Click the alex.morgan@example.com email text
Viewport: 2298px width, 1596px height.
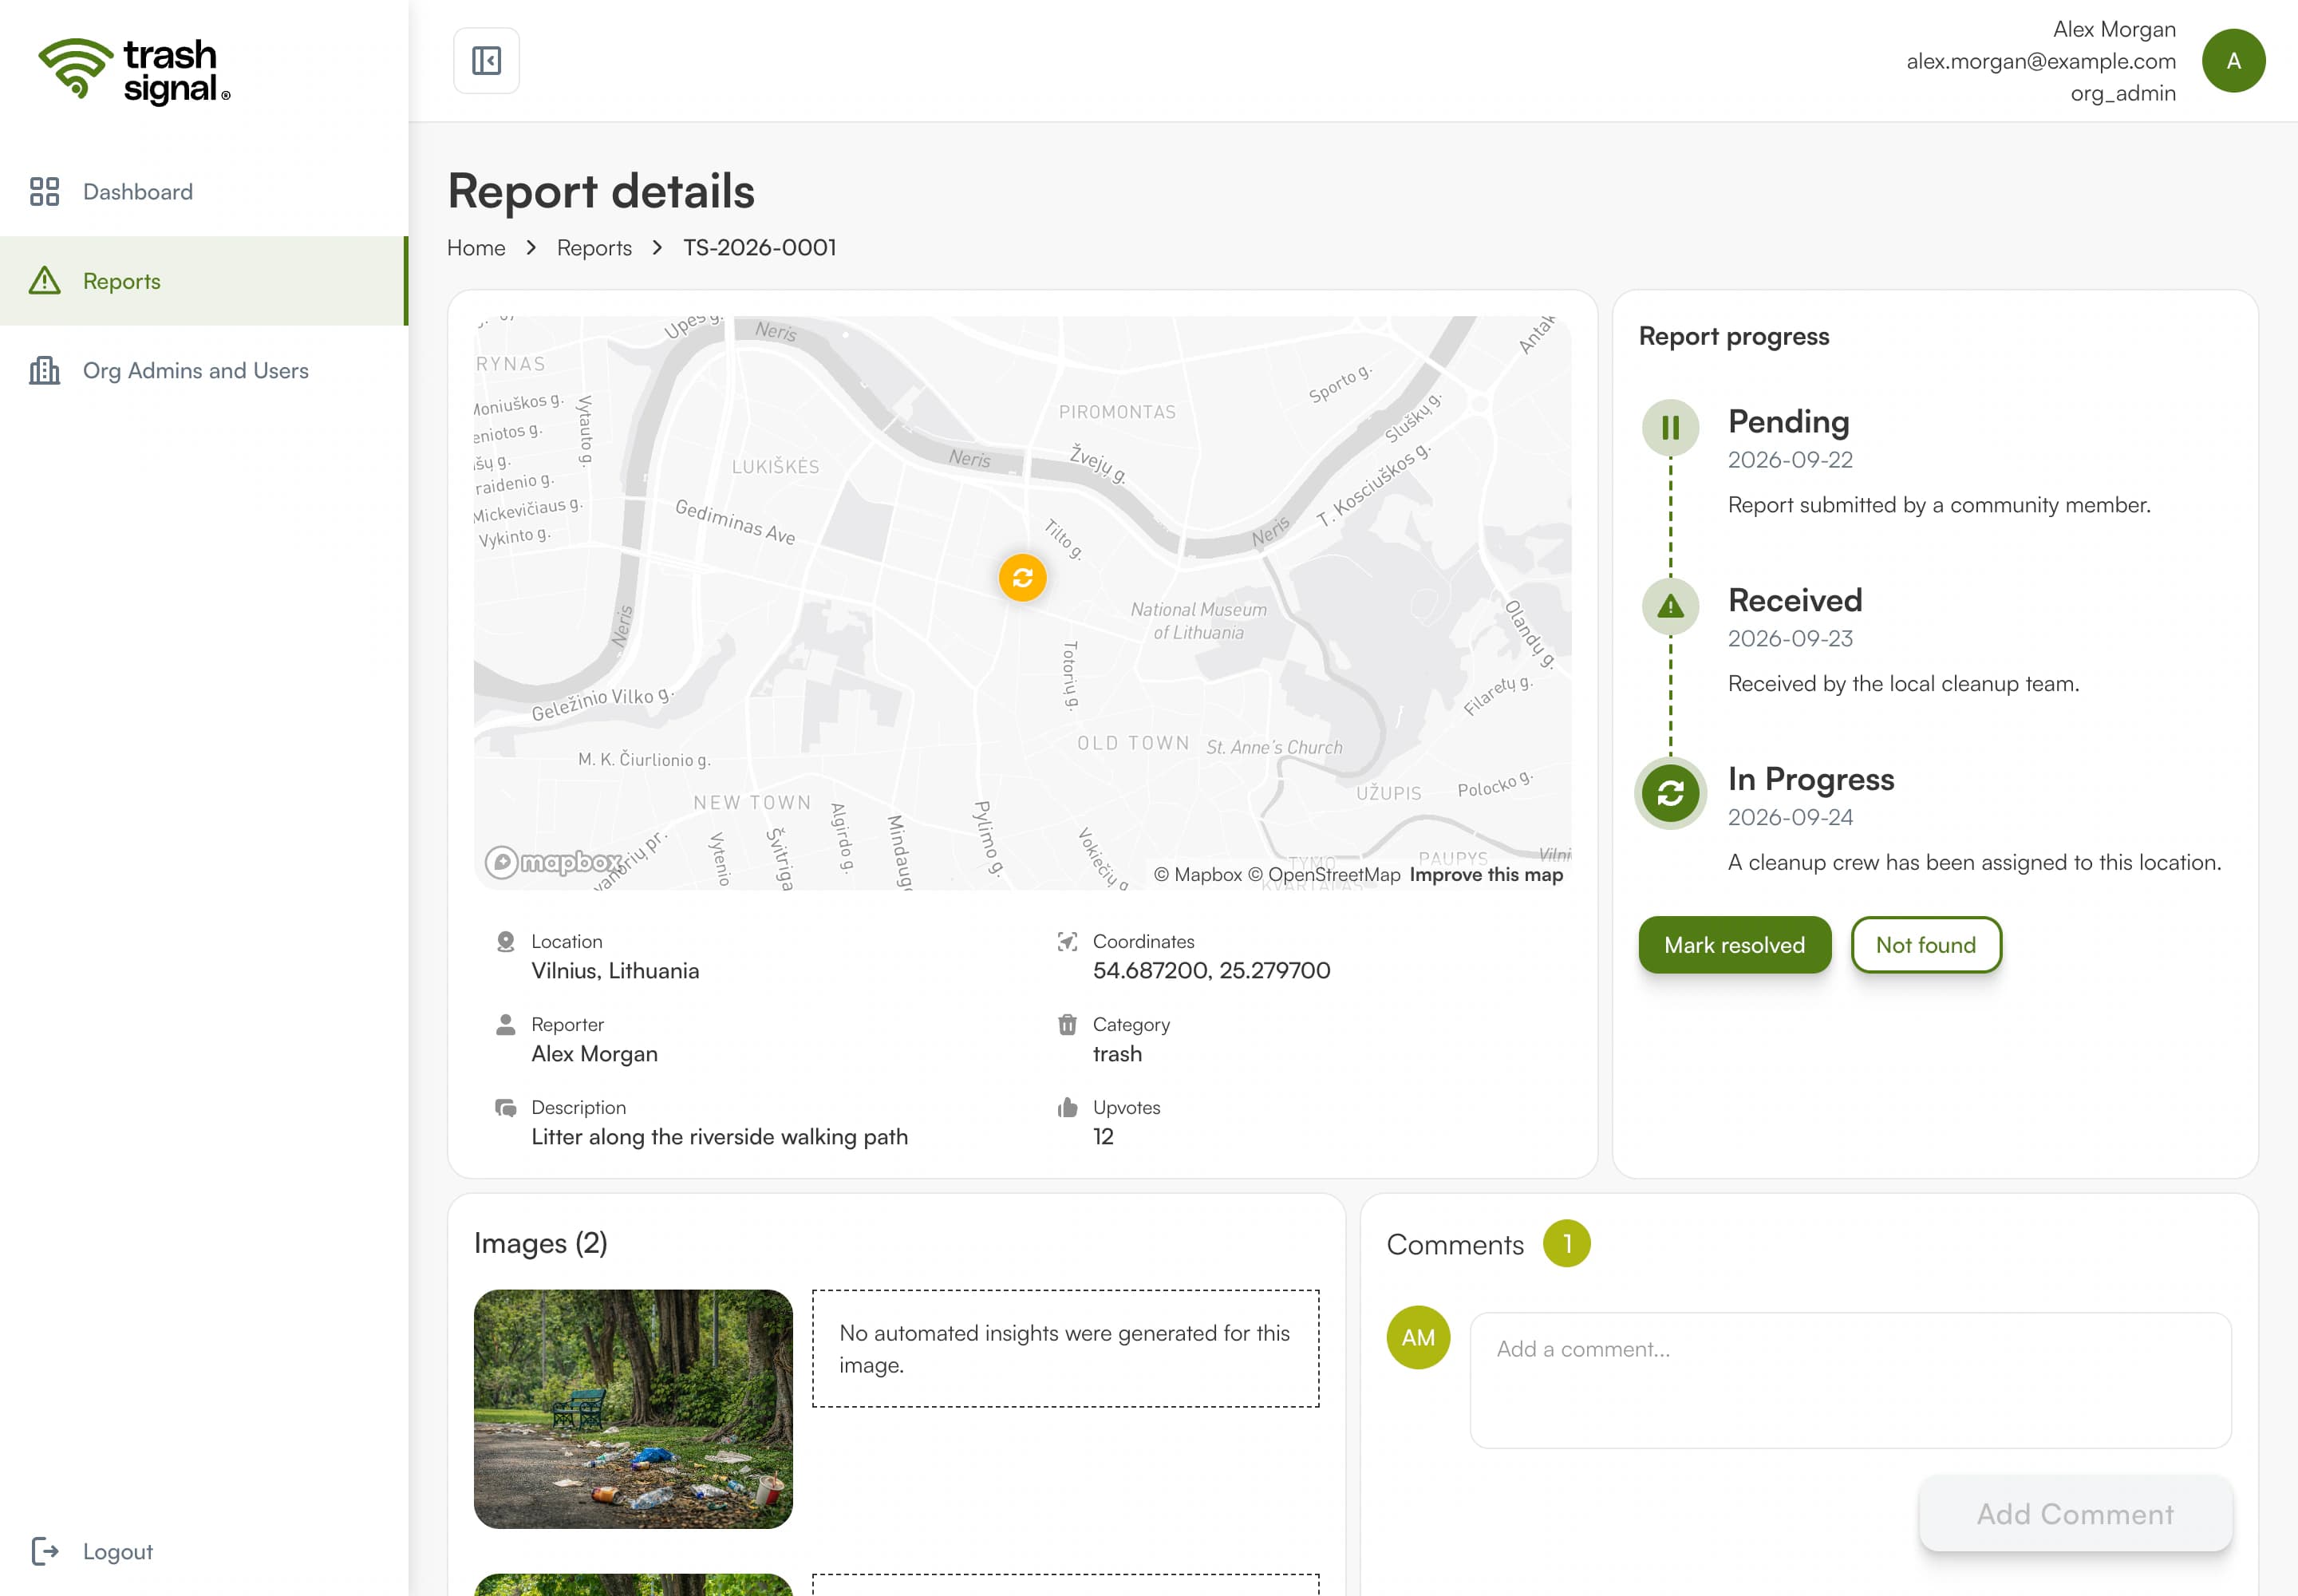(x=2040, y=61)
